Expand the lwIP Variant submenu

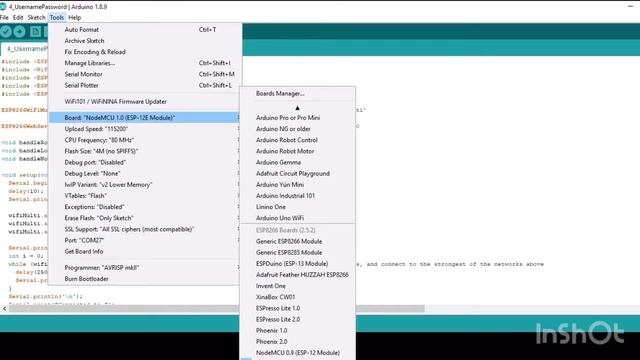tap(144, 184)
